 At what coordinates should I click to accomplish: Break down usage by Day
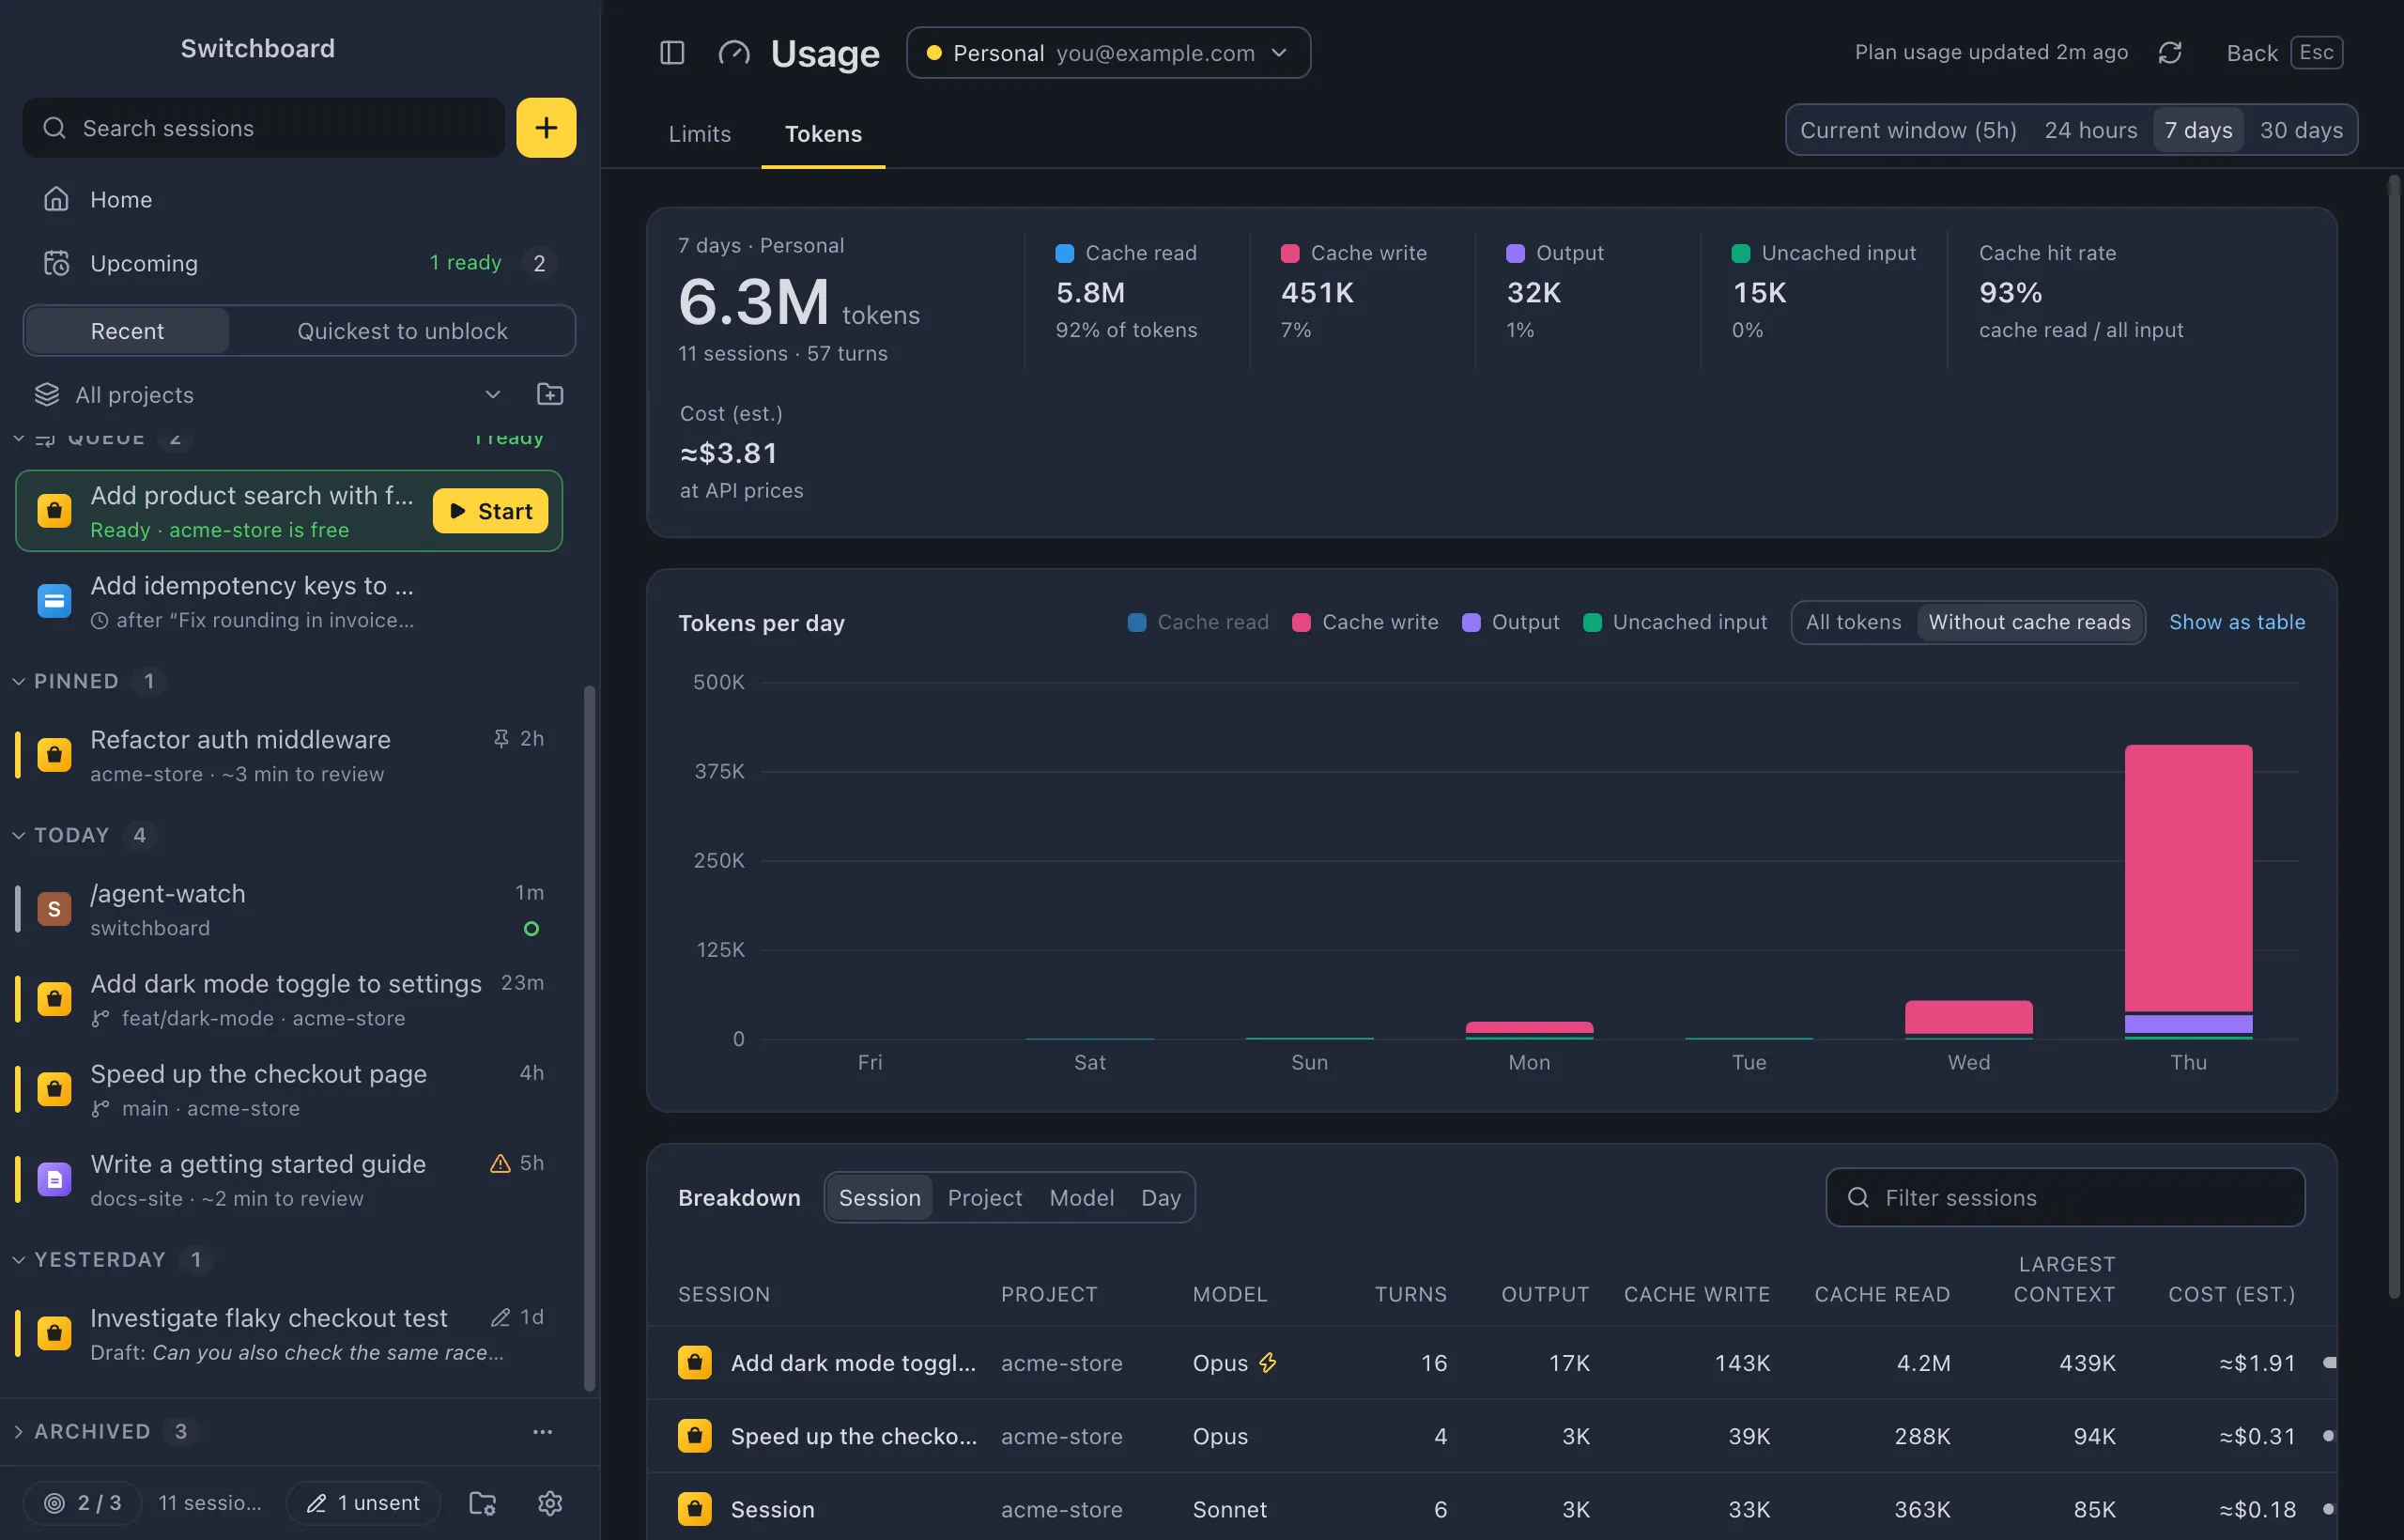(1160, 1197)
